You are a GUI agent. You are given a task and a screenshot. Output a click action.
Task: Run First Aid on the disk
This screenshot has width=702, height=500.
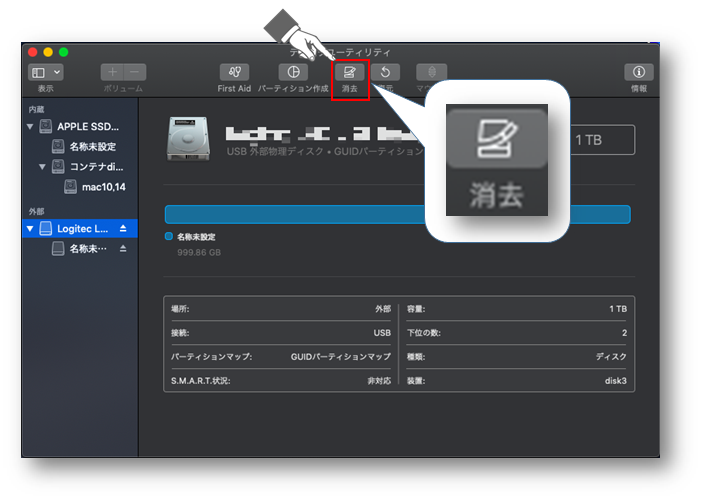234,72
